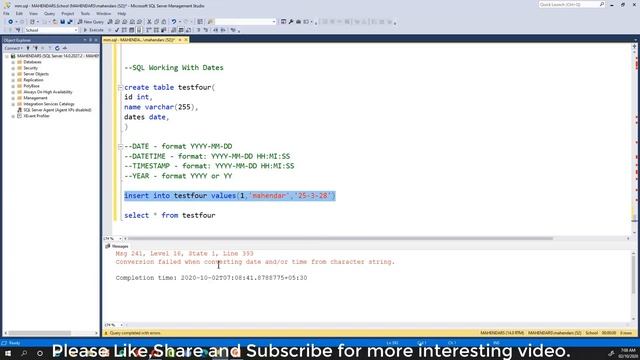Select Integration Services Catalogs folder

(49, 104)
